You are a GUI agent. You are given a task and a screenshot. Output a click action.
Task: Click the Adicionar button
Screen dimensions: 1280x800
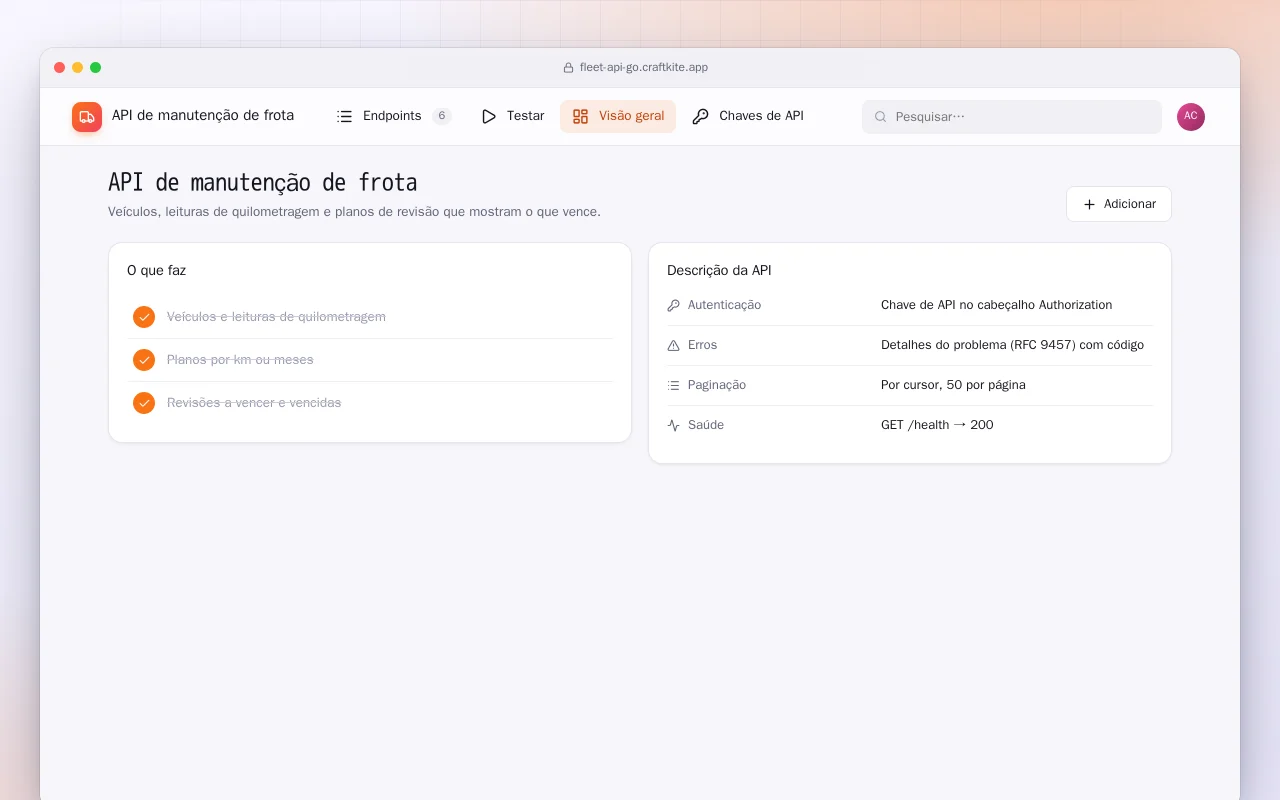[x=1119, y=204]
